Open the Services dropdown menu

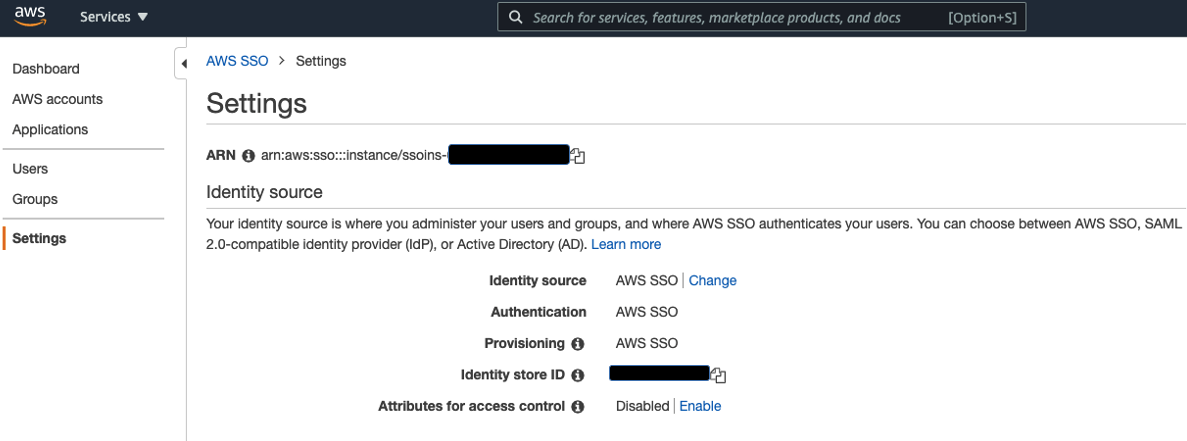[114, 17]
